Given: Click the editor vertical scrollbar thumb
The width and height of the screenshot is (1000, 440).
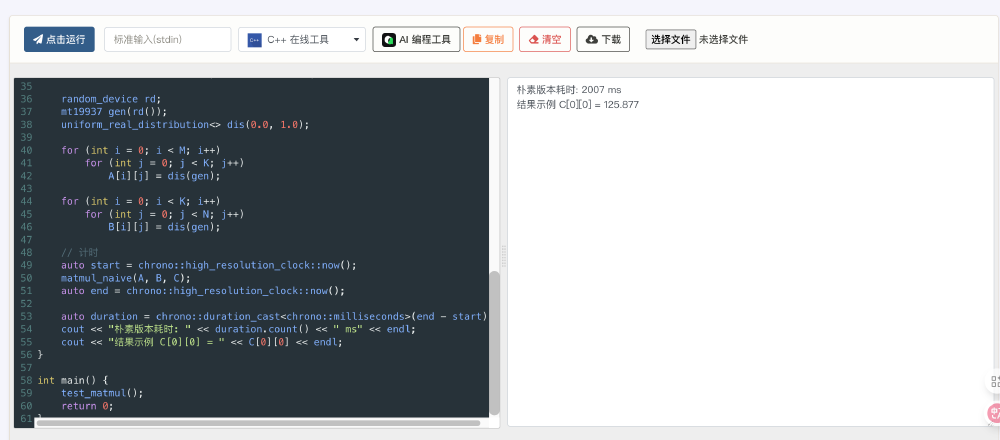Looking at the screenshot, I should (494, 343).
